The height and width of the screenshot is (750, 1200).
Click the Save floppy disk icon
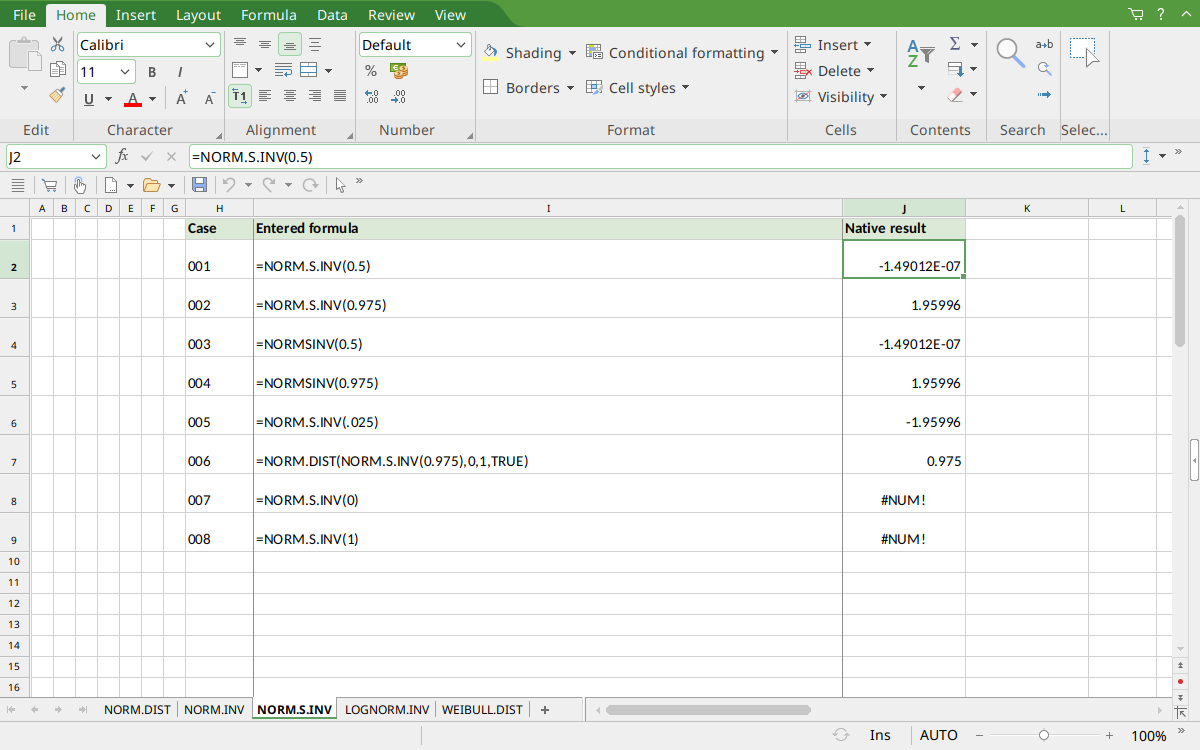tap(199, 185)
